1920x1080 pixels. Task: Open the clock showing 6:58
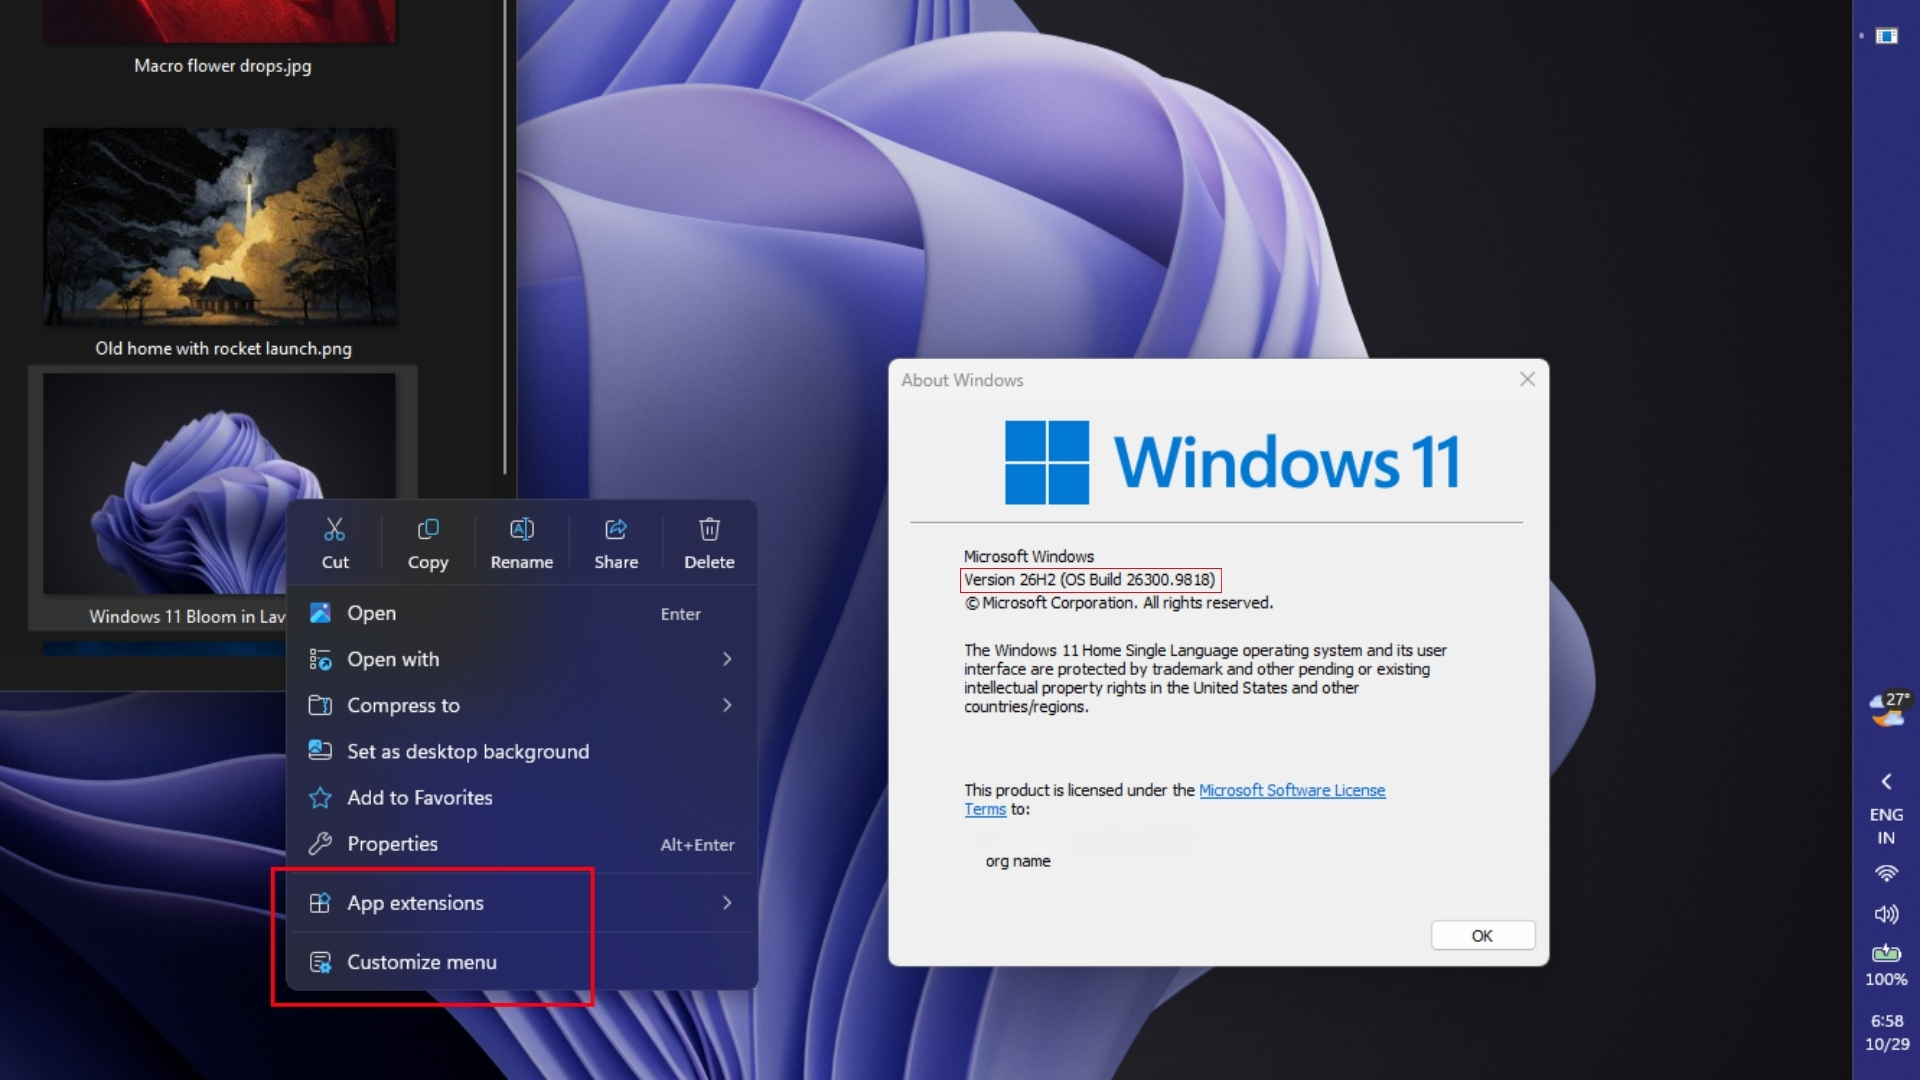tap(1887, 1032)
